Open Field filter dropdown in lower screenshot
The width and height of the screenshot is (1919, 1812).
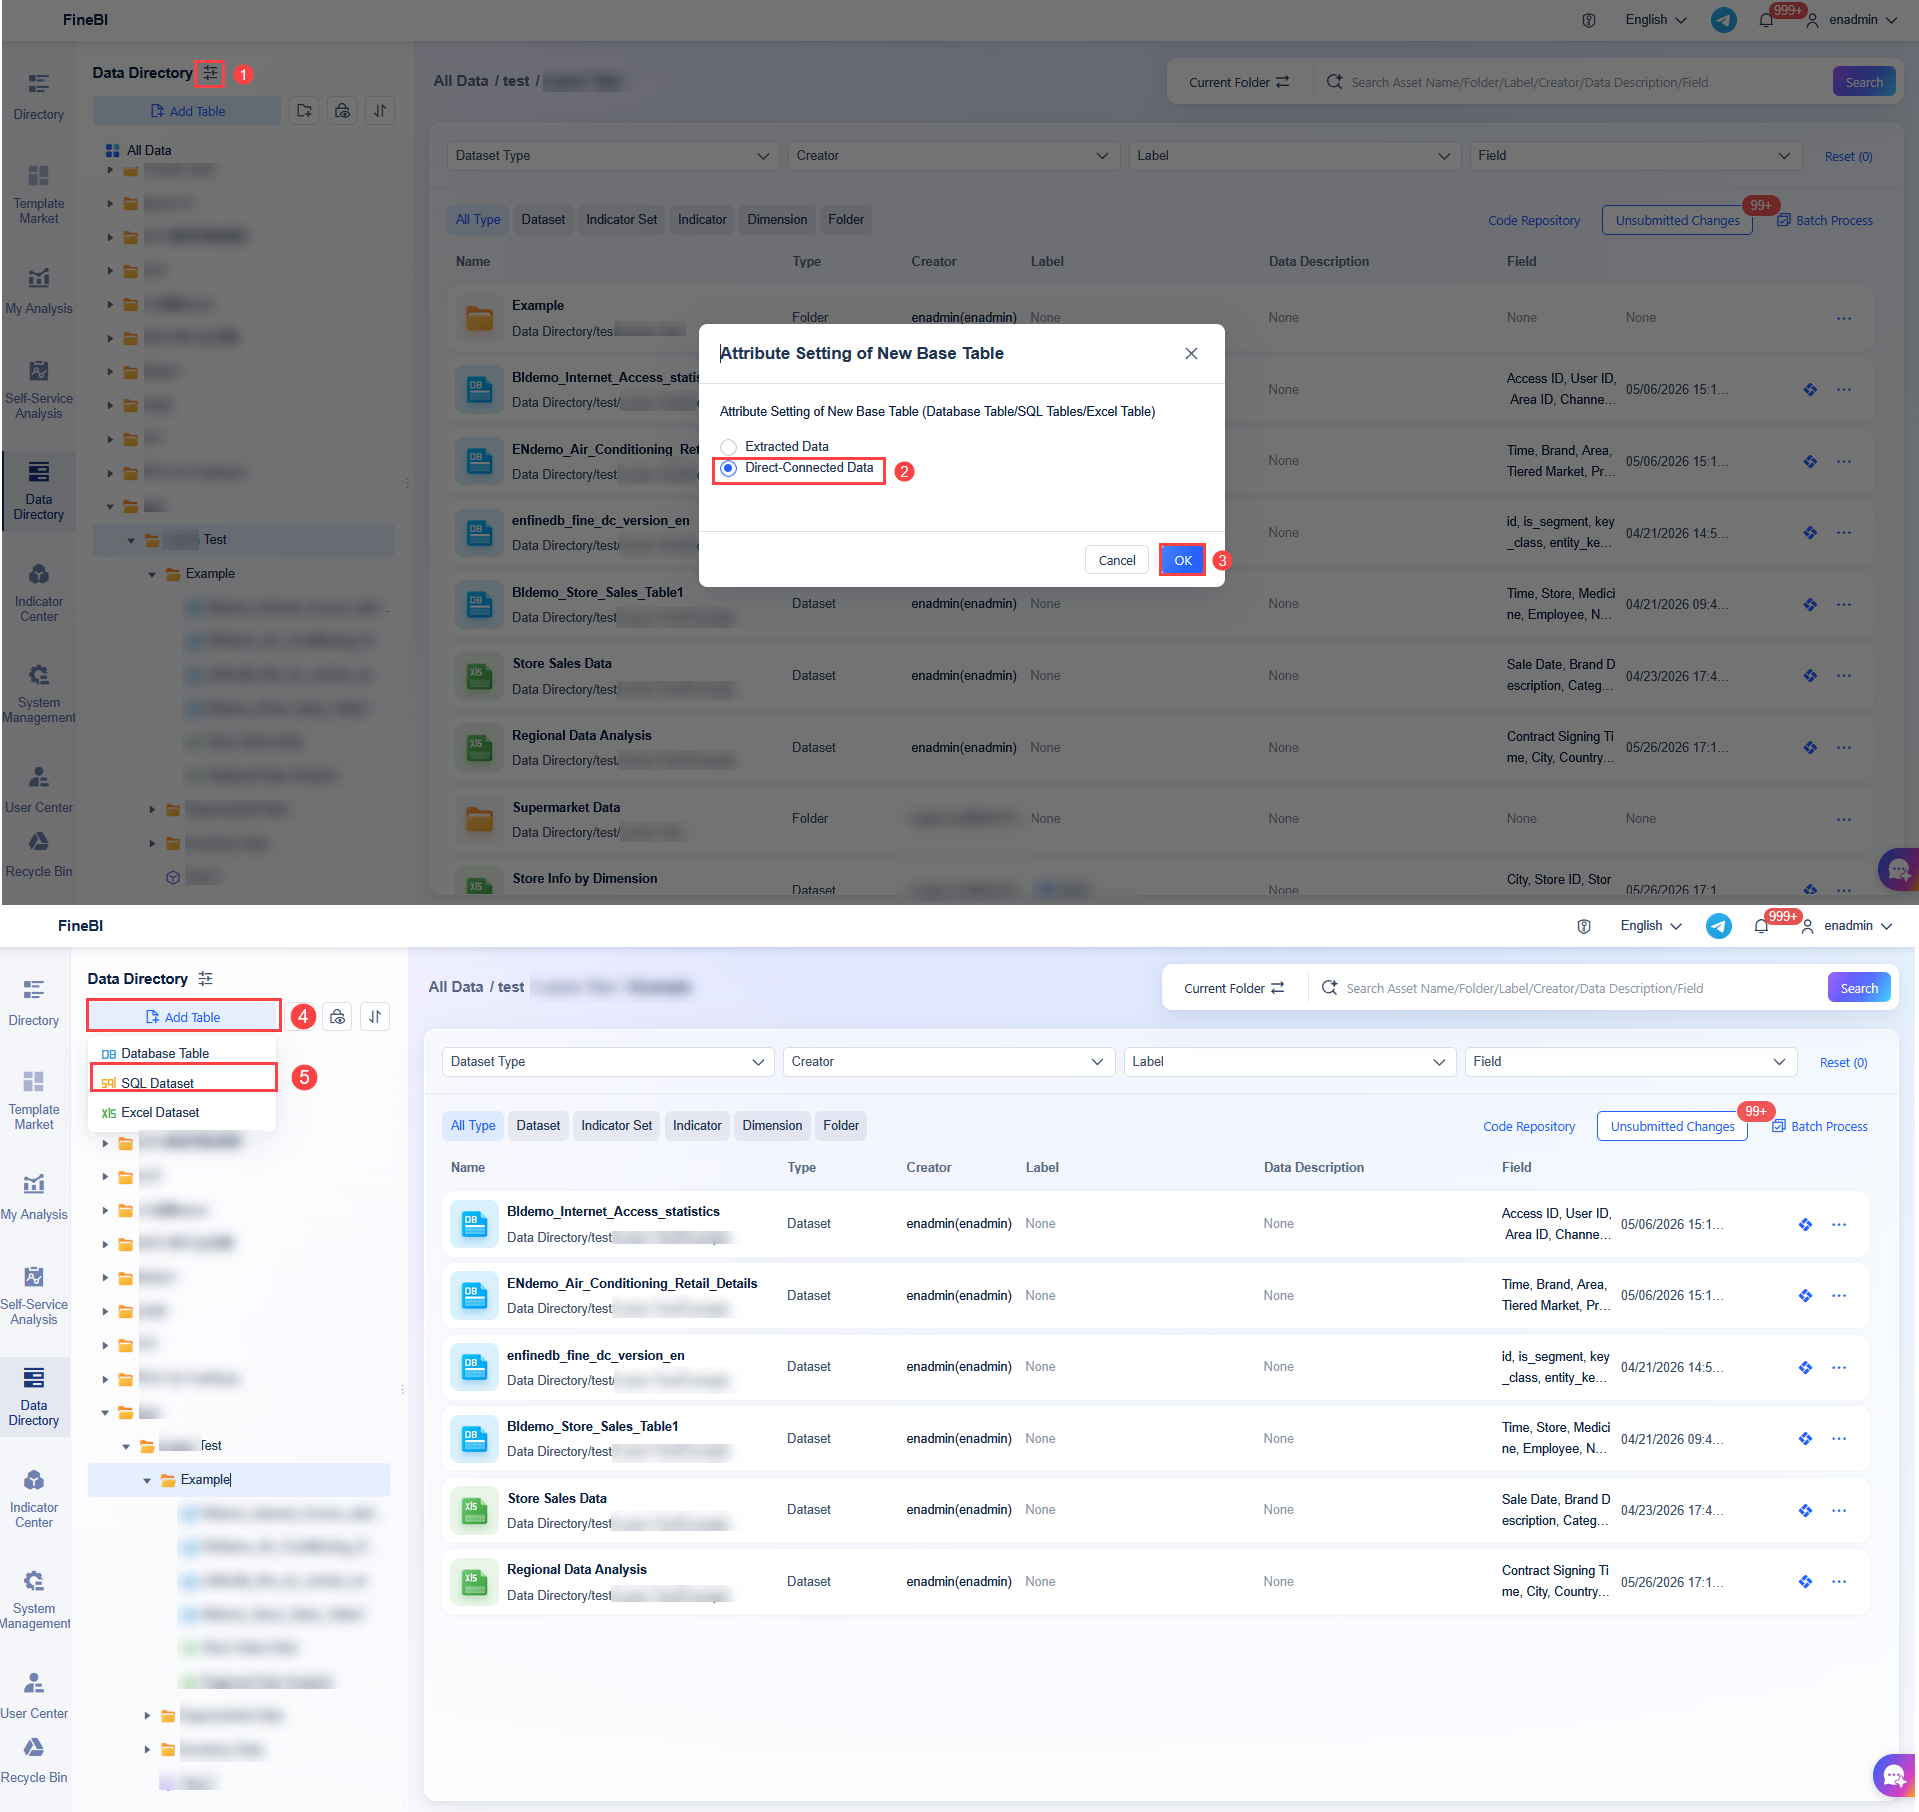pos(1631,1062)
